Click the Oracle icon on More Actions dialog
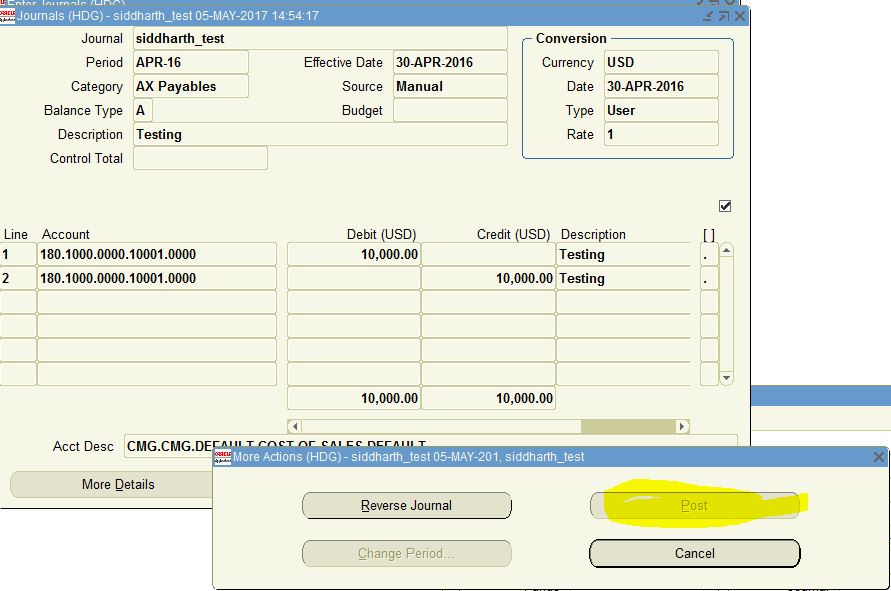The image size is (891, 591). pos(224,458)
